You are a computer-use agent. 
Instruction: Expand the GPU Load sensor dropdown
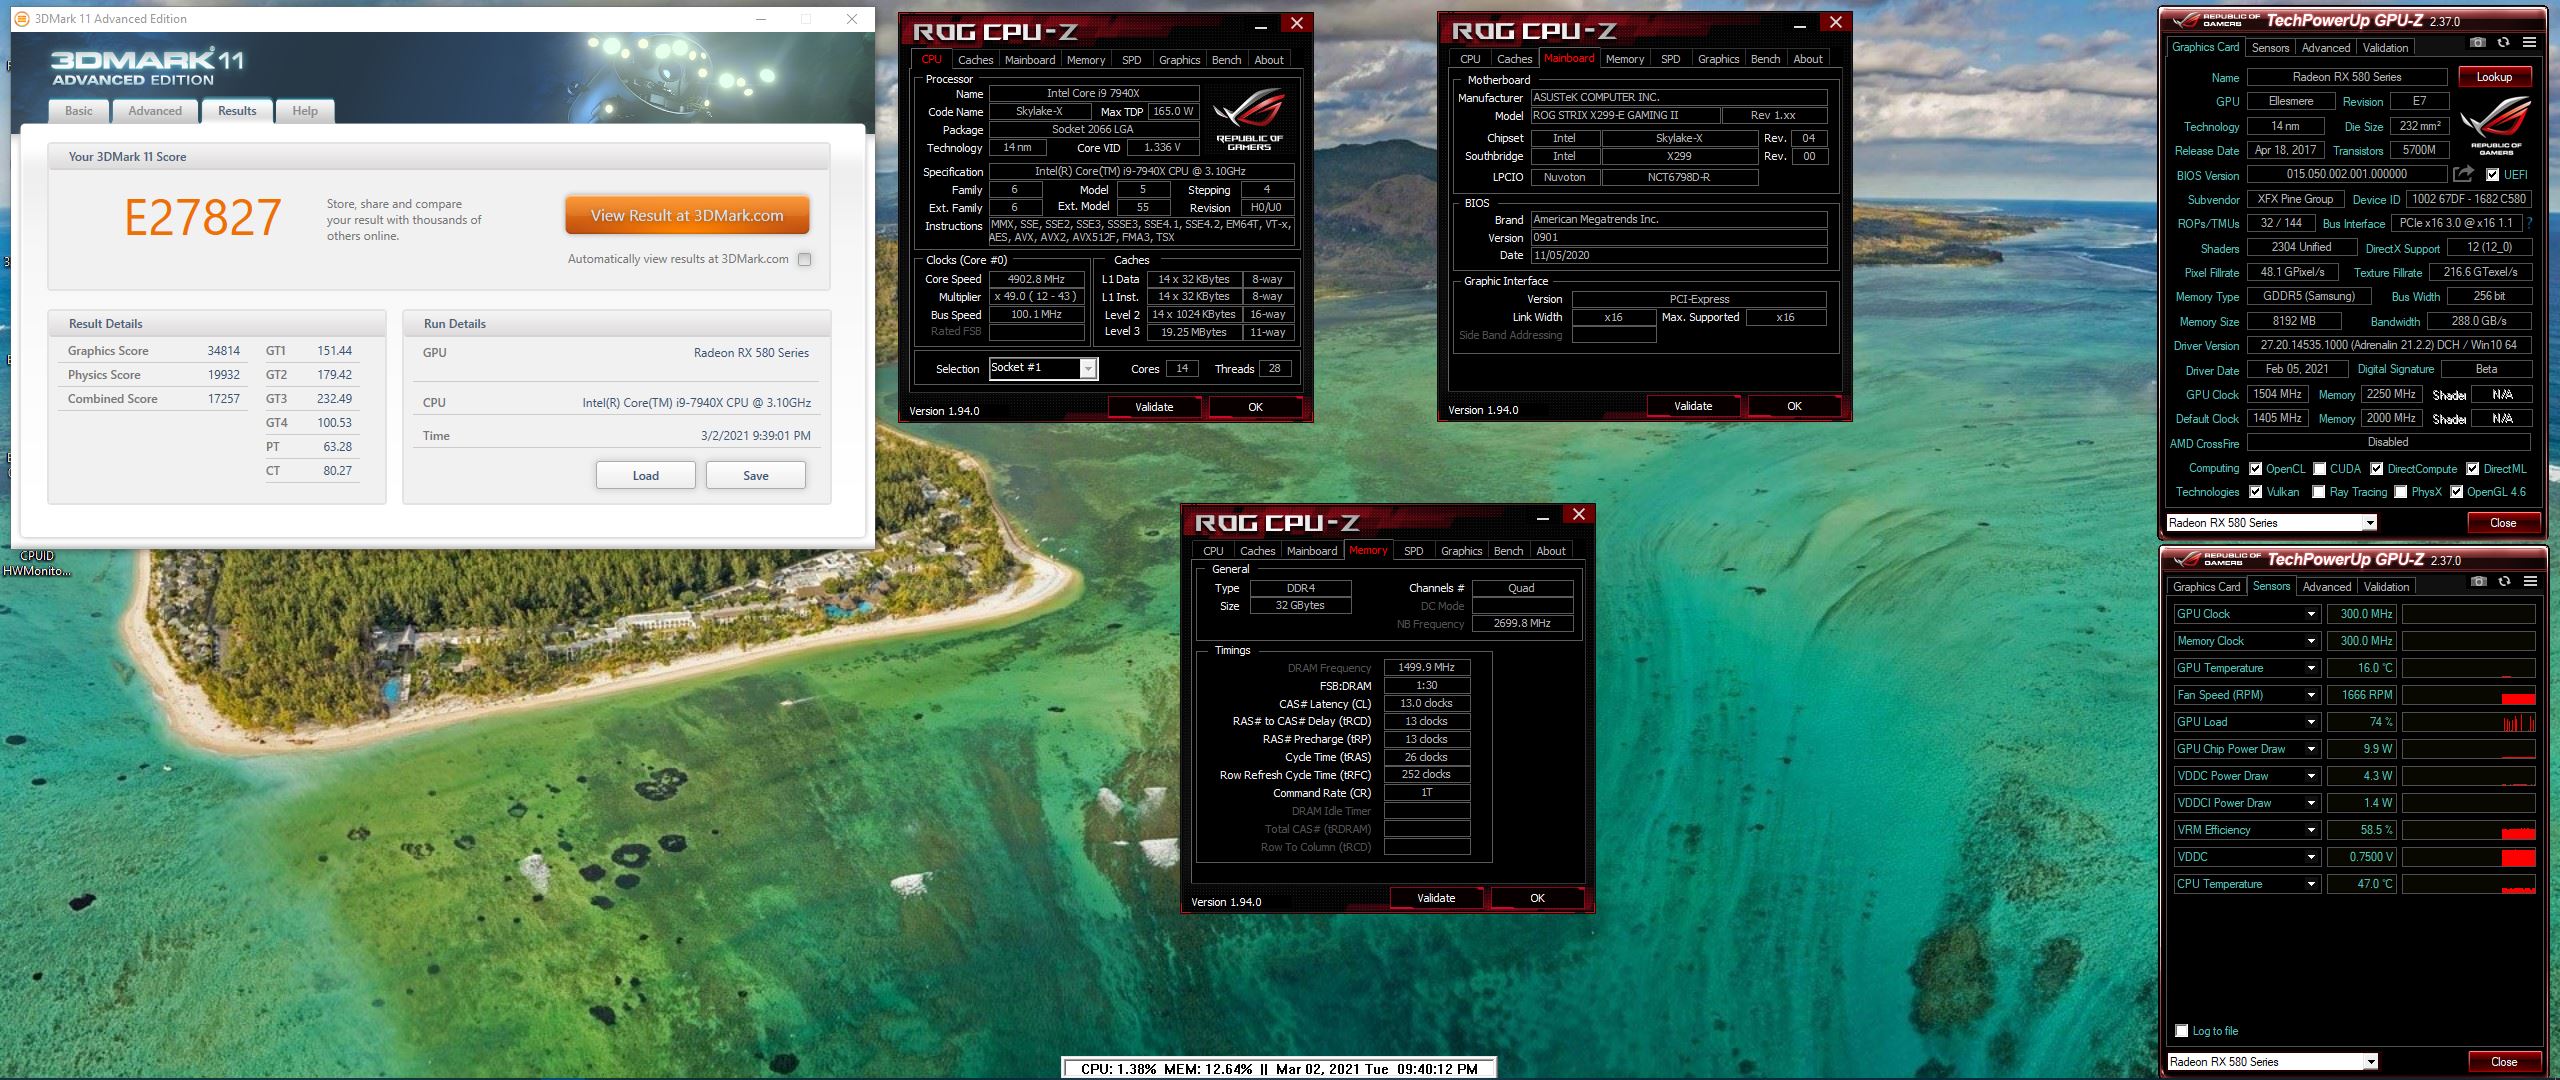[x=2311, y=722]
